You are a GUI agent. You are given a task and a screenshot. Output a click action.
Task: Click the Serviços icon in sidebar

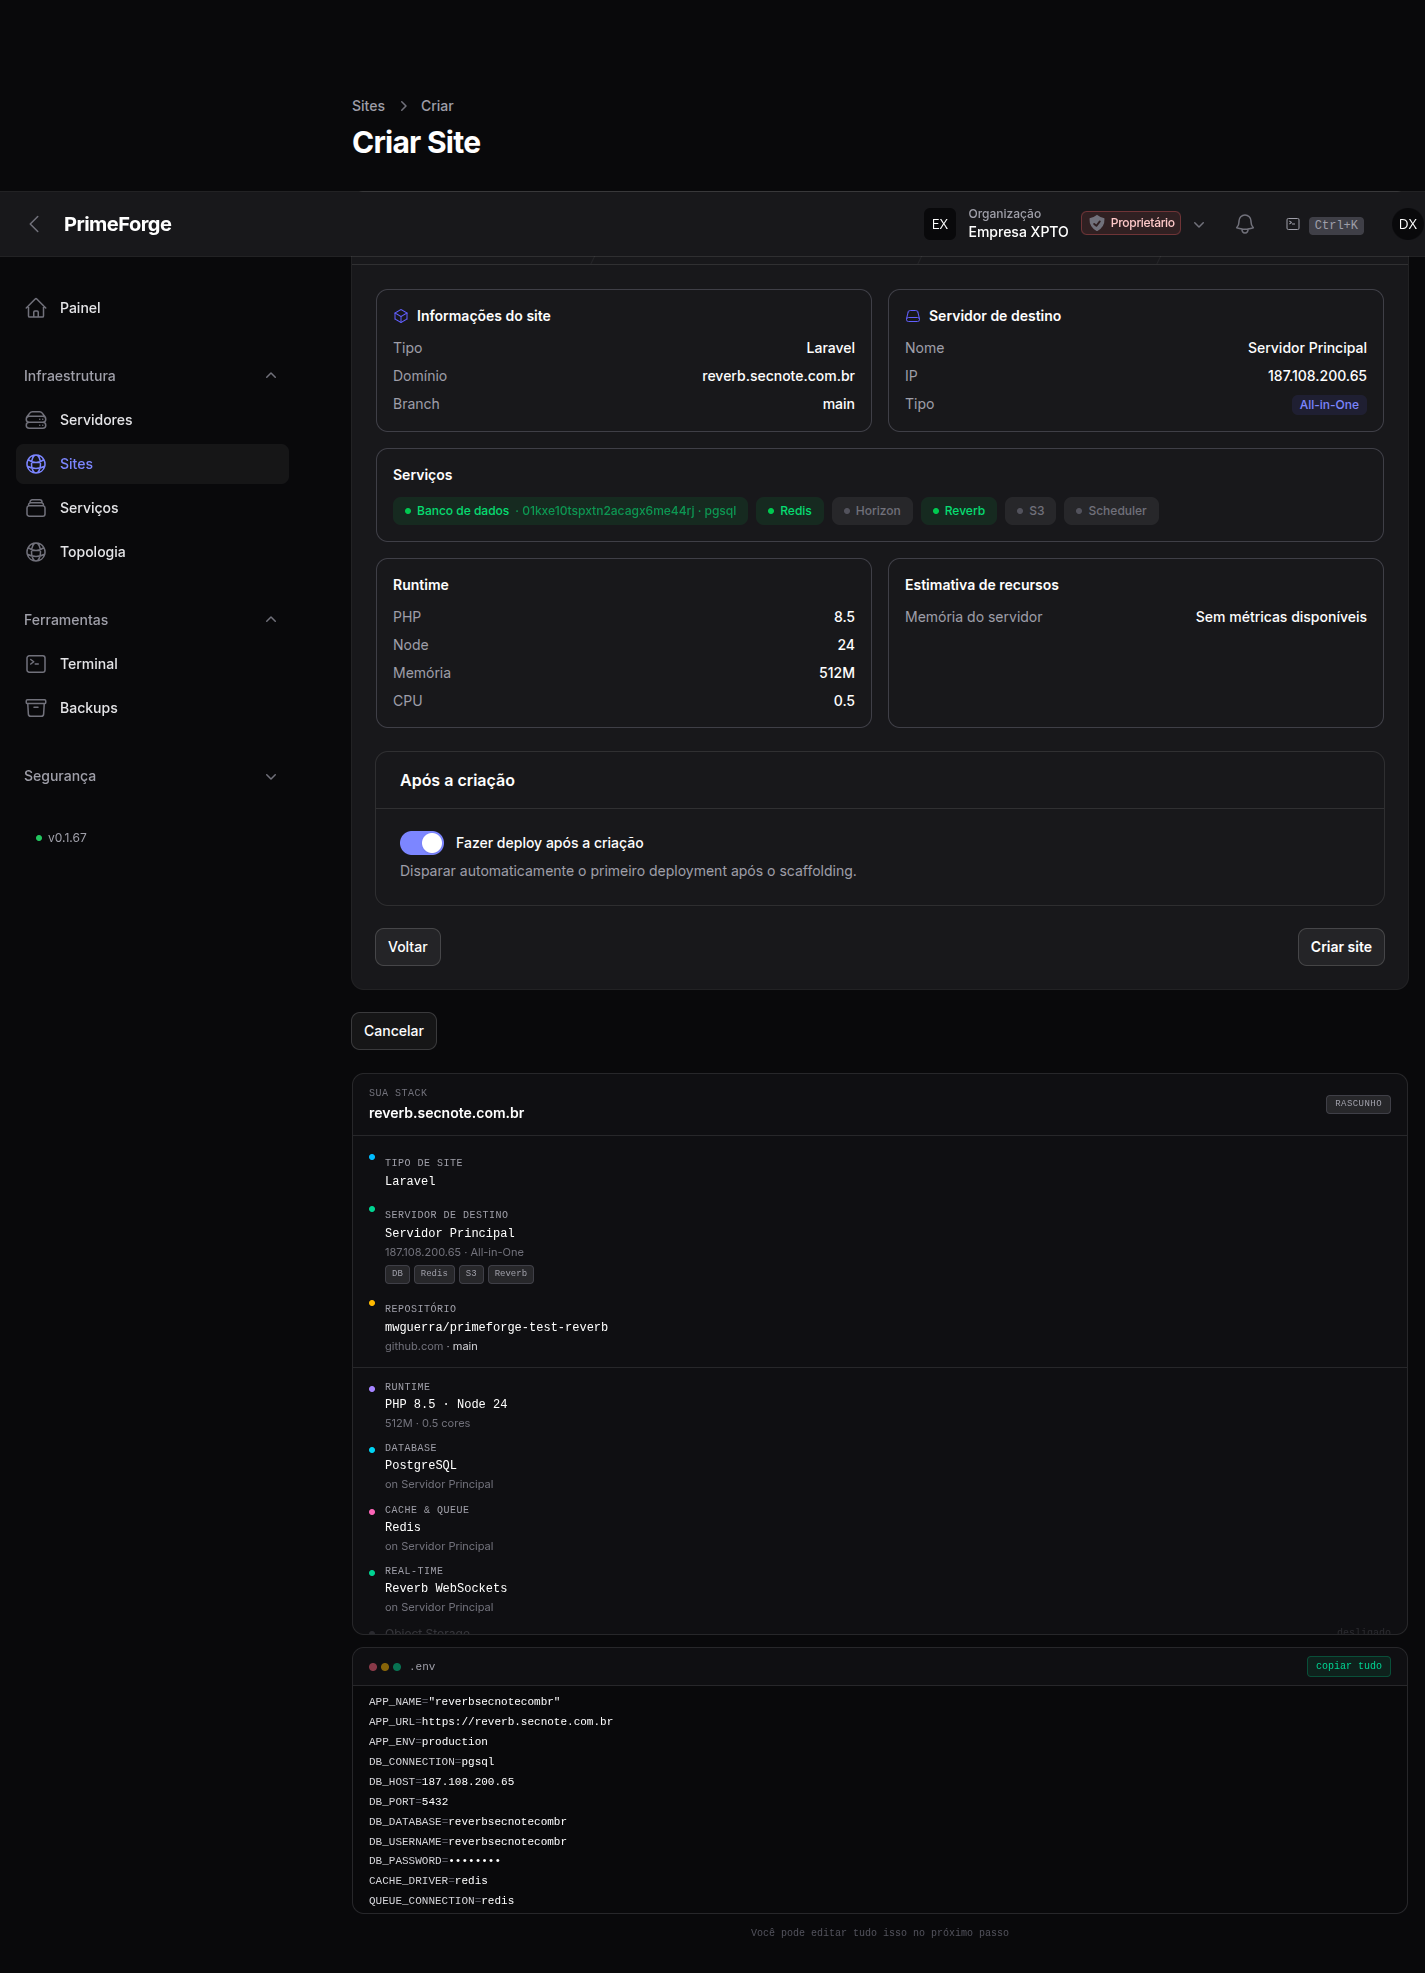tap(36, 508)
